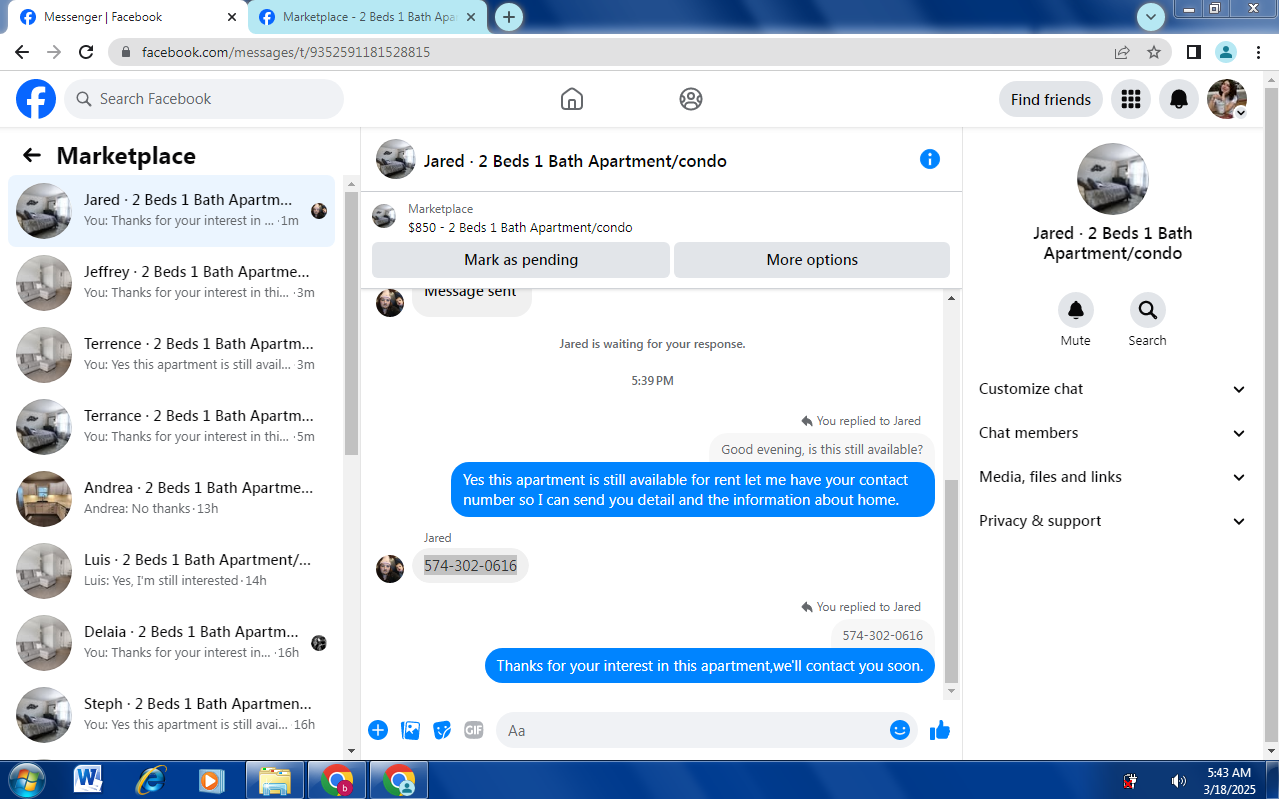Open new Chrome tab

pyautogui.click(x=509, y=17)
